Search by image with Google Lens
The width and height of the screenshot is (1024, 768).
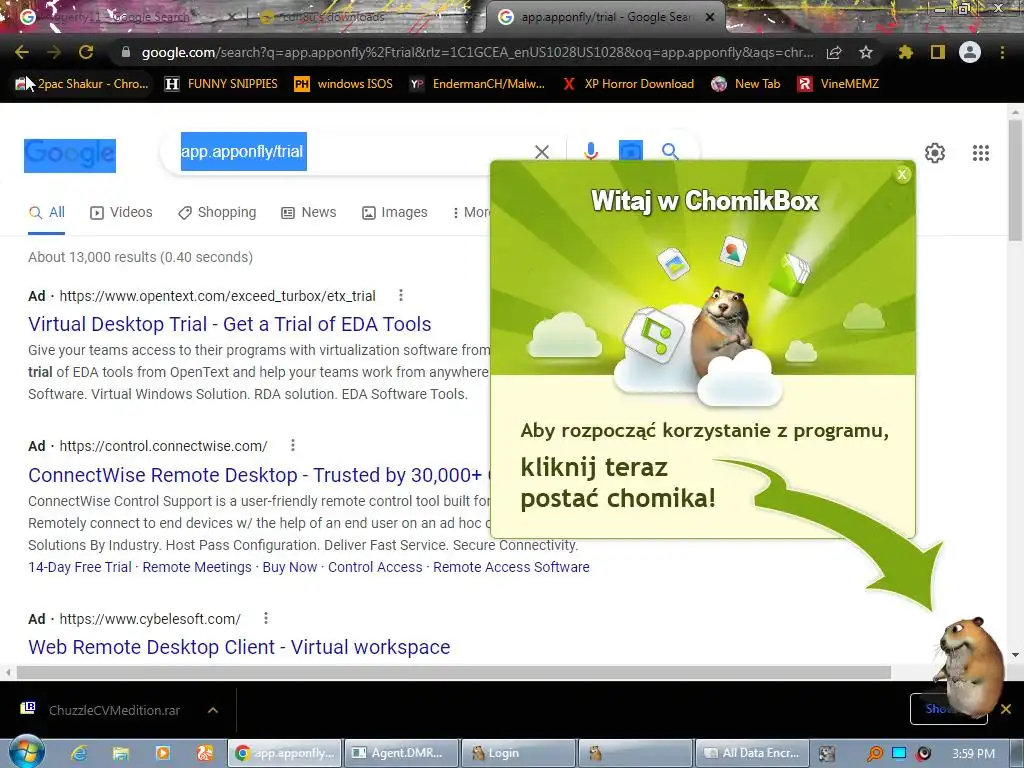[x=630, y=152]
